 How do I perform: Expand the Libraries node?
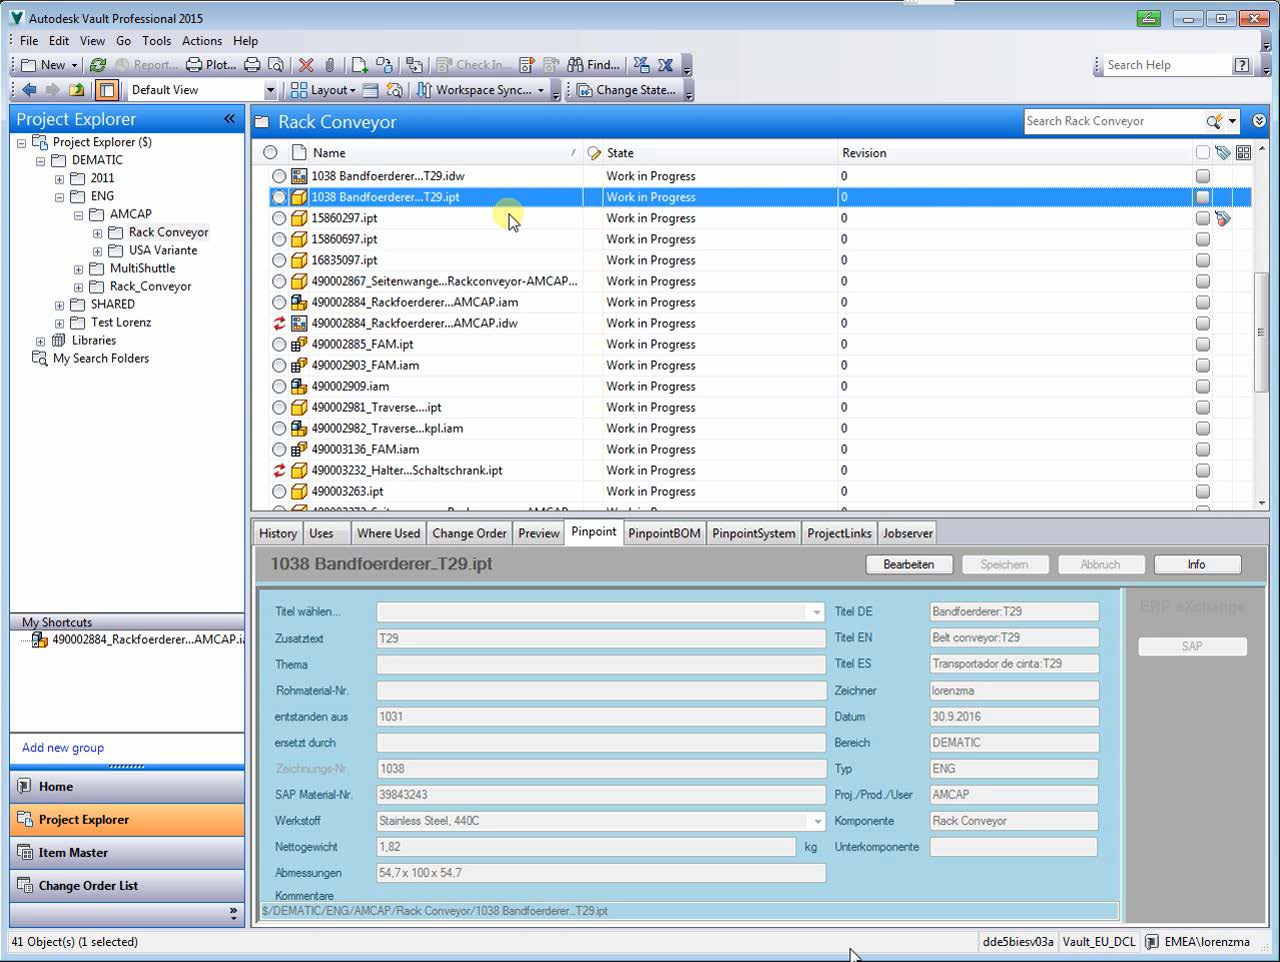click(x=40, y=341)
